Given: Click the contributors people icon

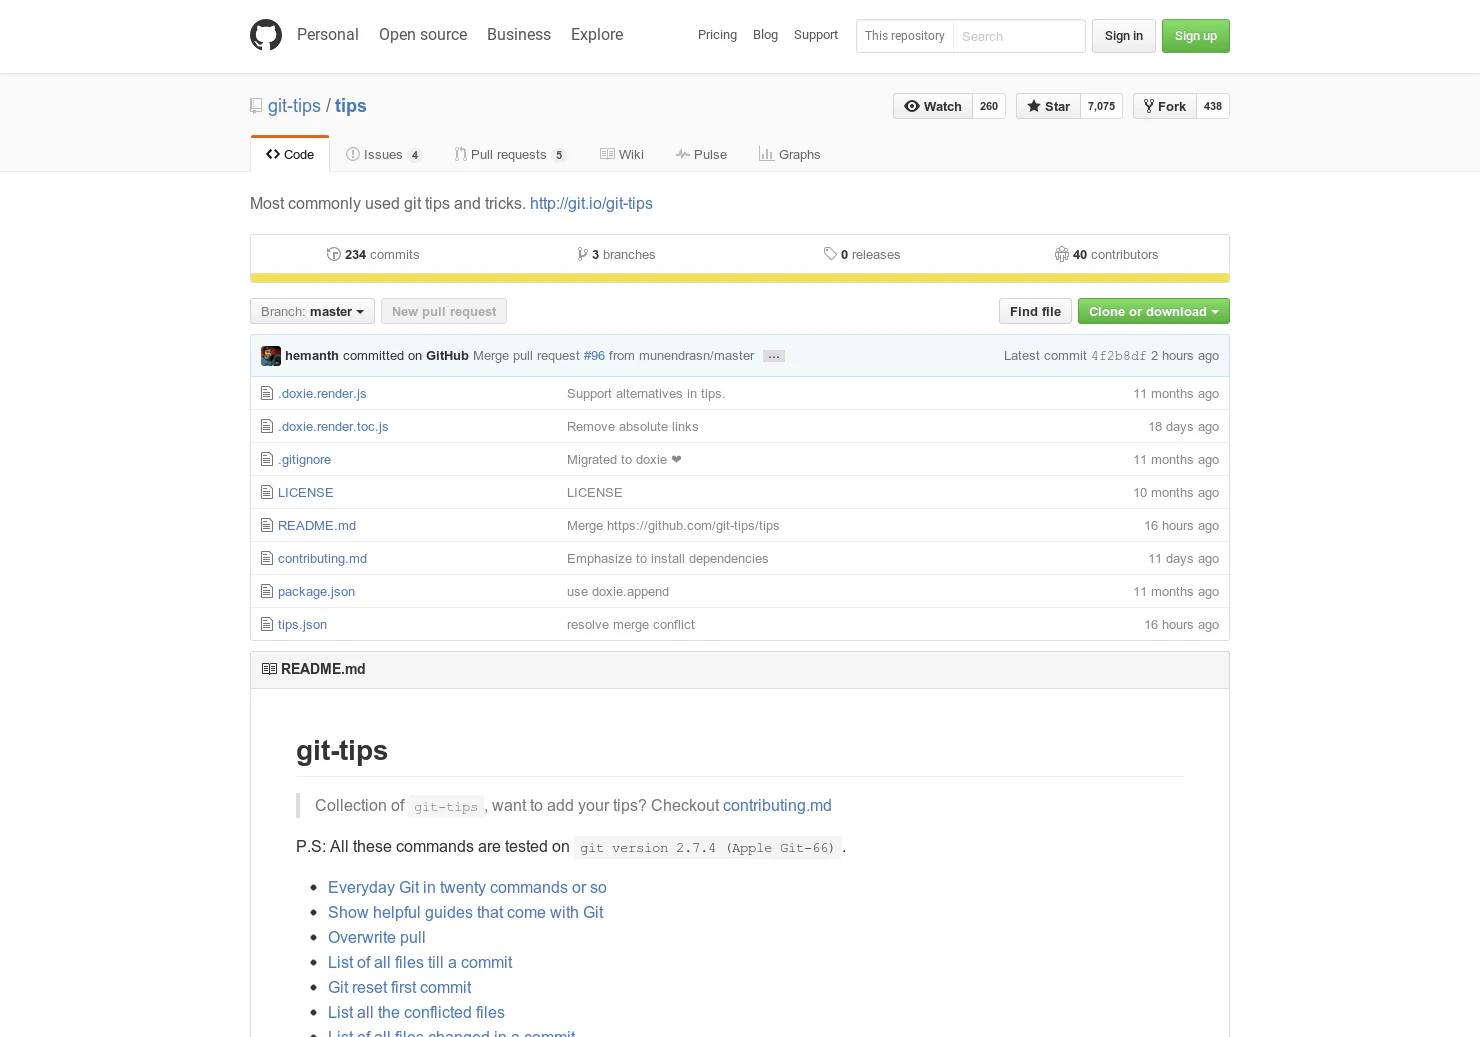Looking at the screenshot, I should coord(1062,254).
